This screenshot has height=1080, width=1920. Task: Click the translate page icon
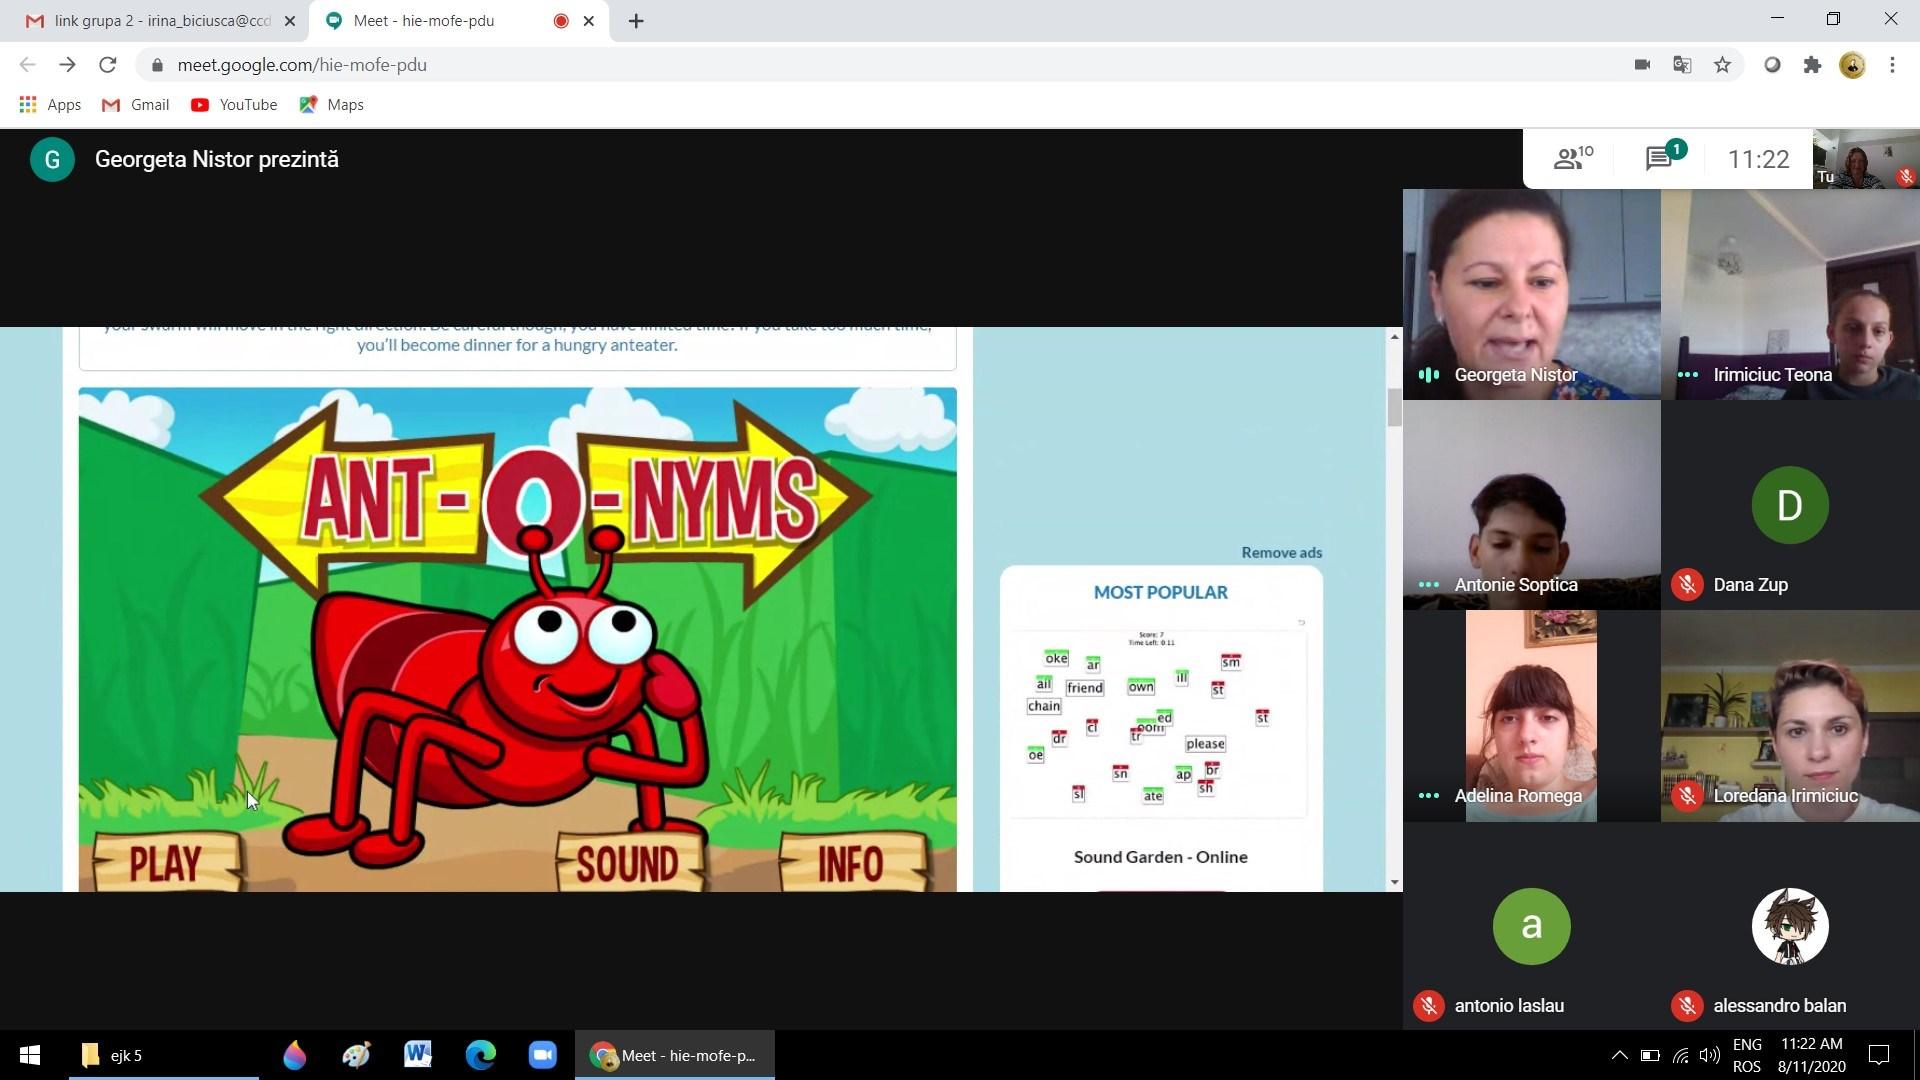1682,65
